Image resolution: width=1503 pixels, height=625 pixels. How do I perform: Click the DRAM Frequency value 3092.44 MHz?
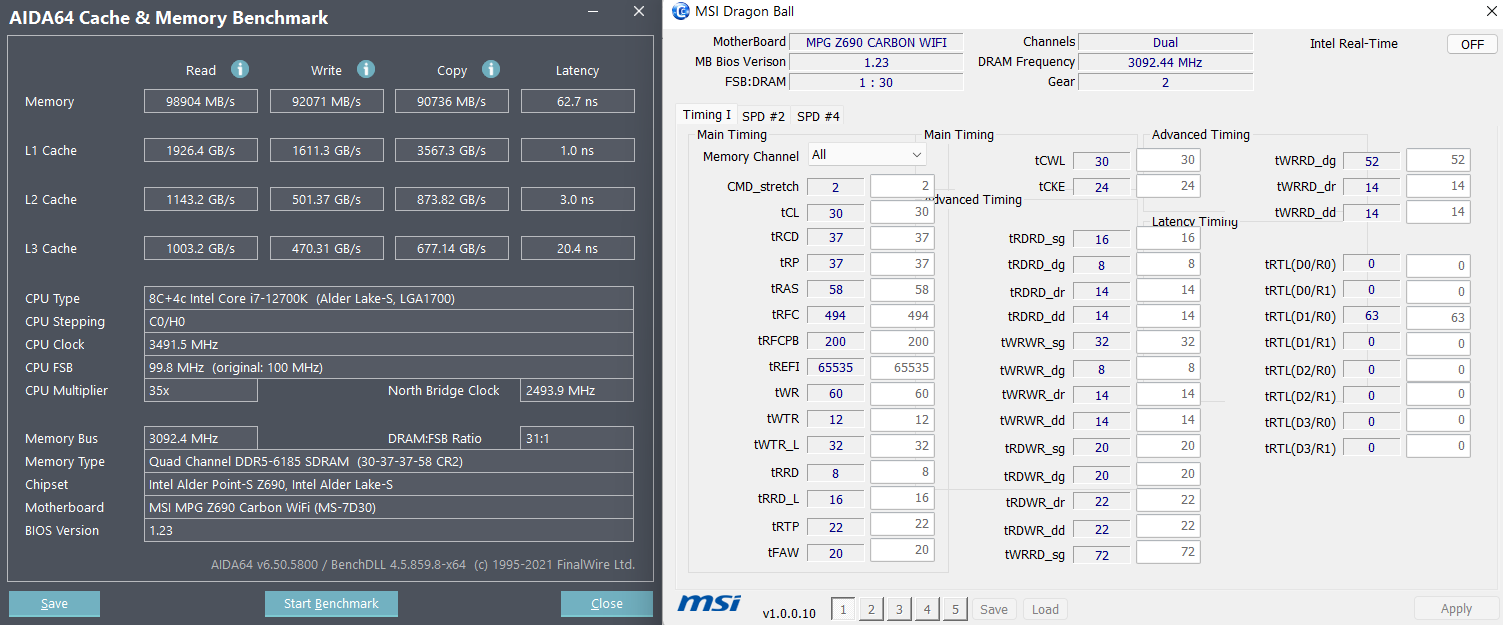pyautogui.click(x=1165, y=62)
